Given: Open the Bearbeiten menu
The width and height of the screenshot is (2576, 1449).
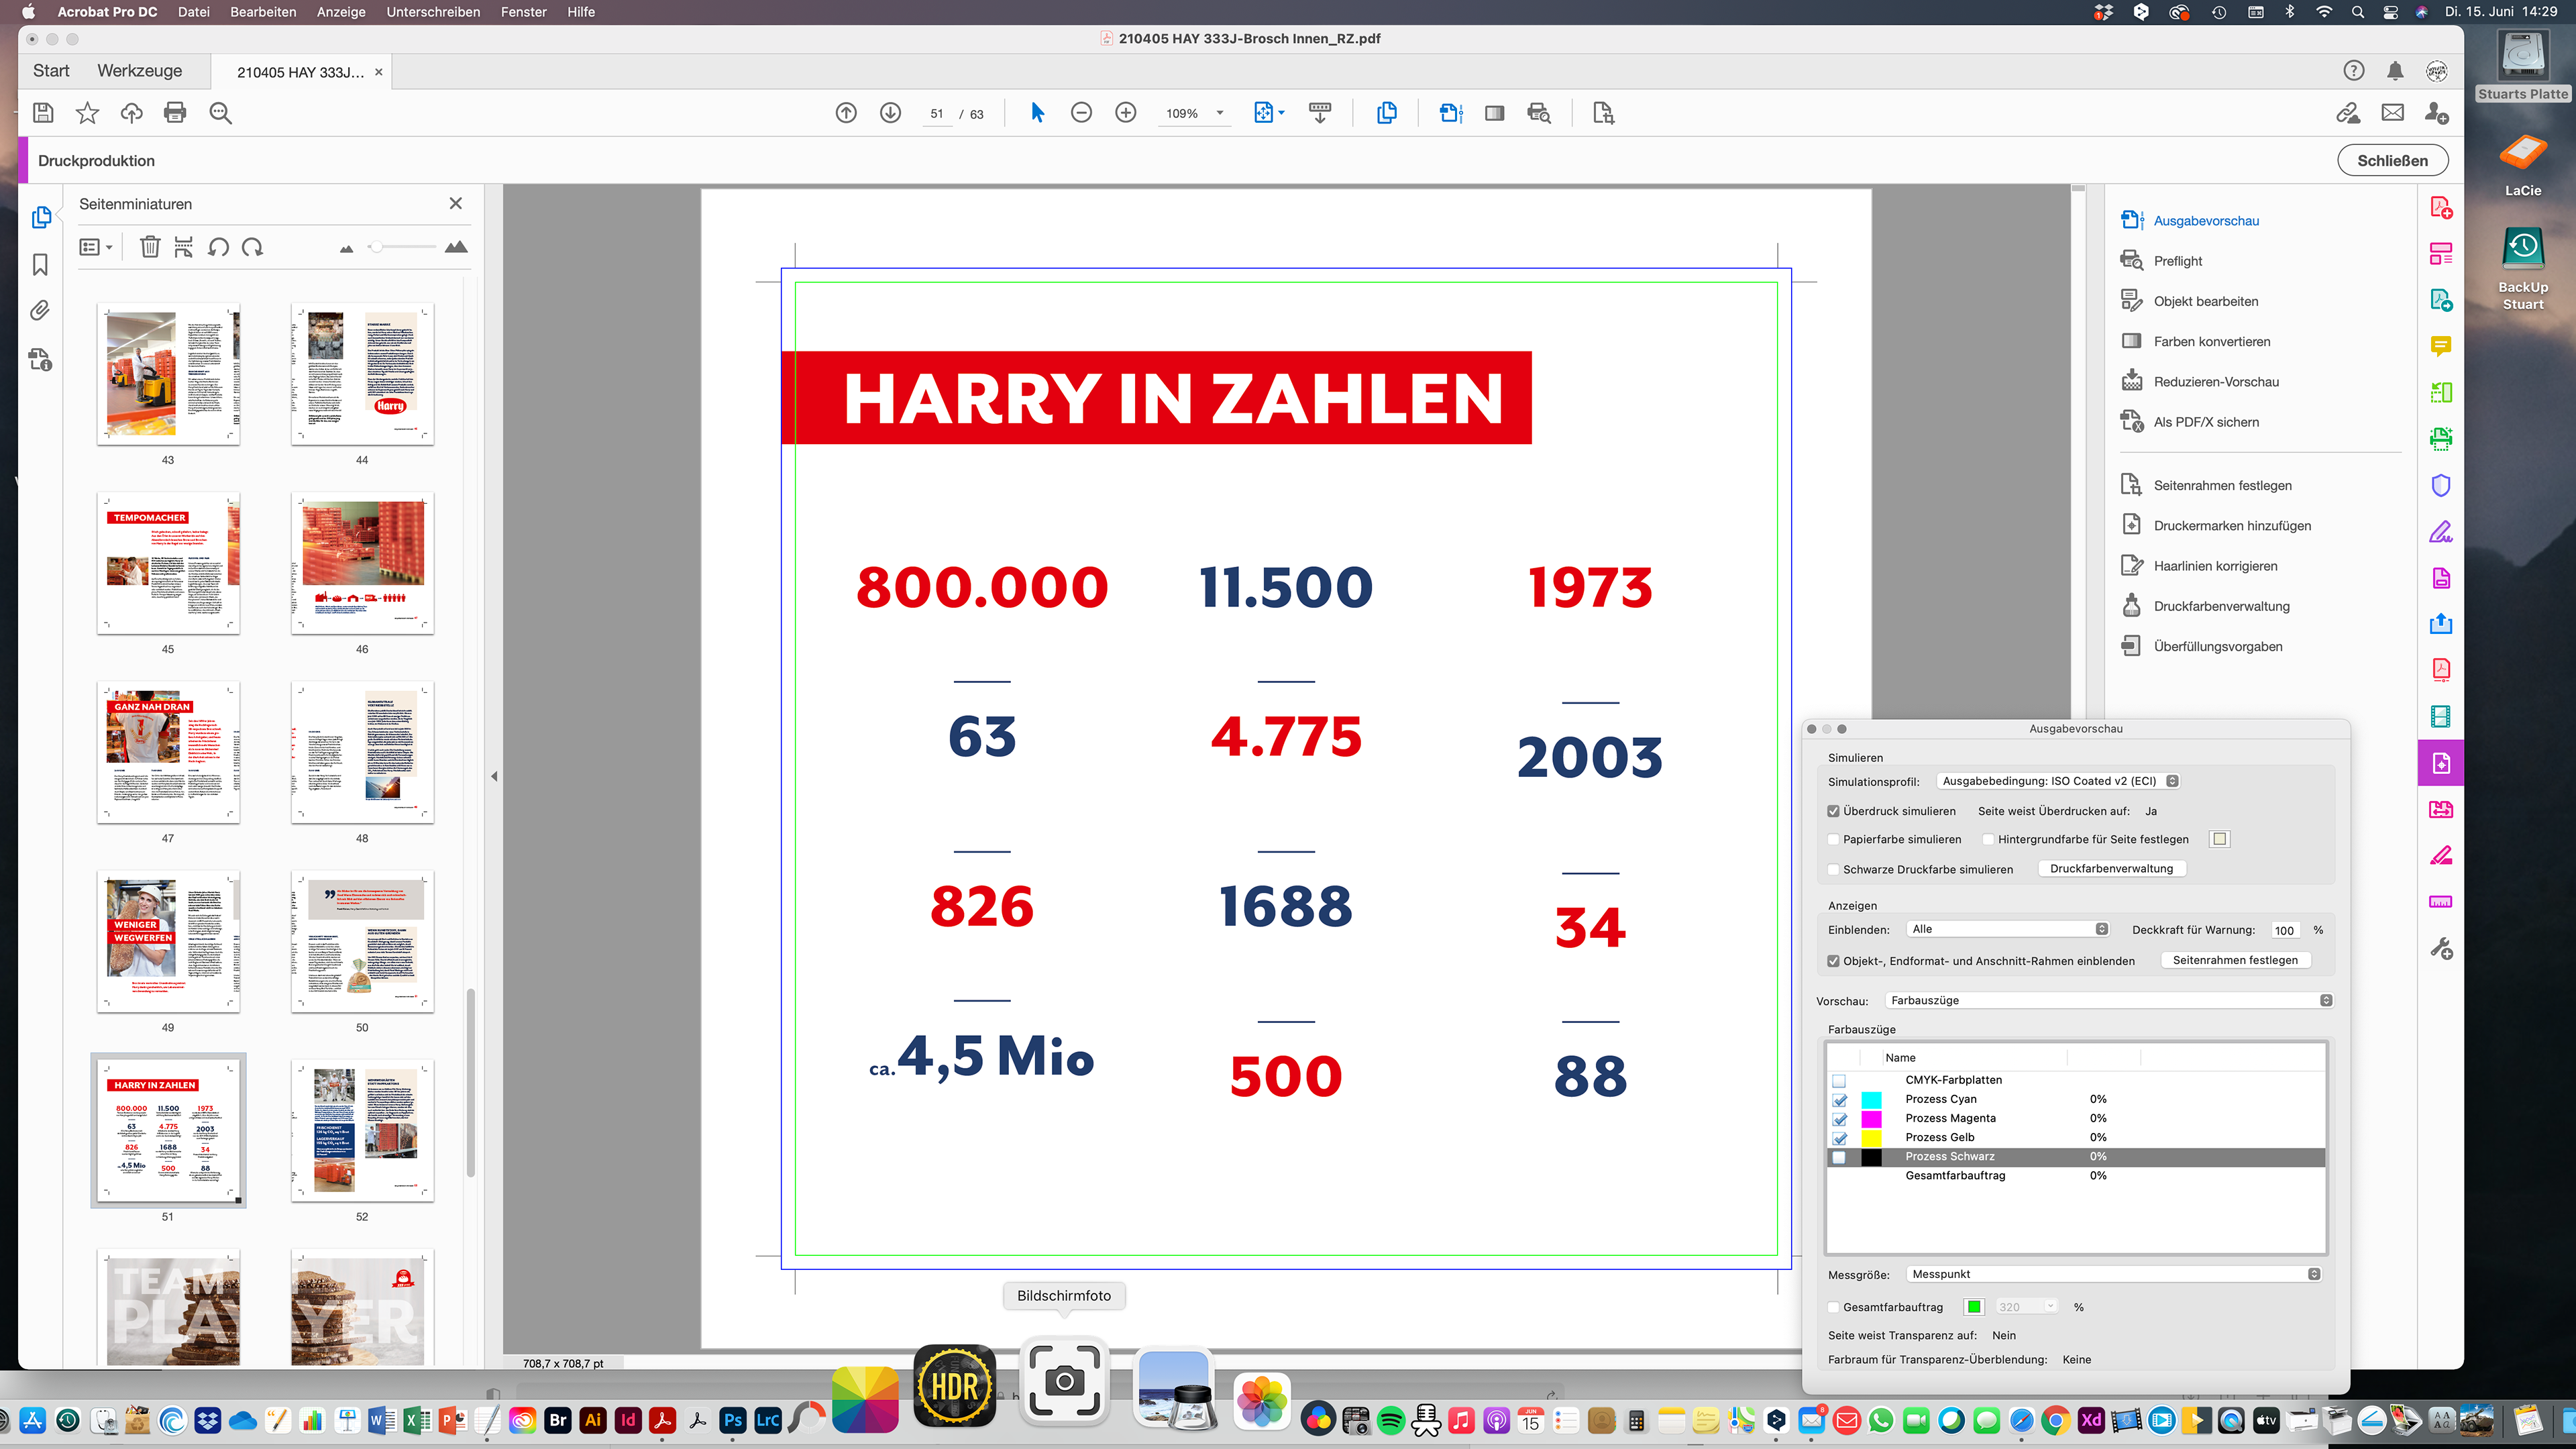Looking at the screenshot, I should pyautogui.click(x=263, y=12).
